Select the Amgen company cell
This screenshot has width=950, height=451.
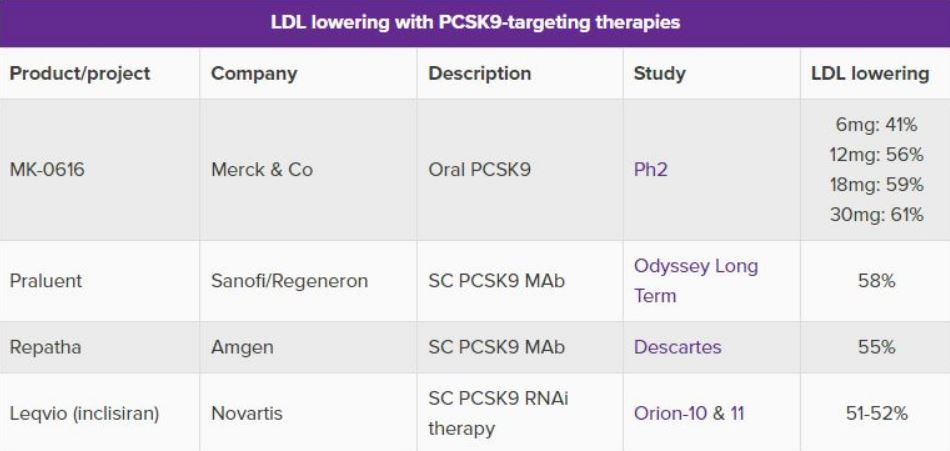coord(242,347)
